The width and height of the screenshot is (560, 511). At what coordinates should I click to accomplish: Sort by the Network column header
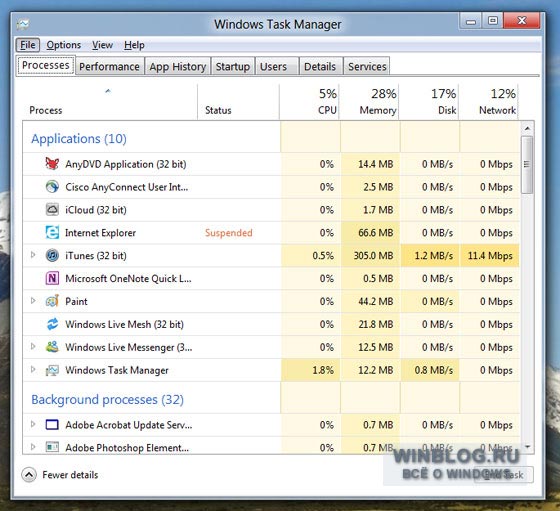(488, 102)
